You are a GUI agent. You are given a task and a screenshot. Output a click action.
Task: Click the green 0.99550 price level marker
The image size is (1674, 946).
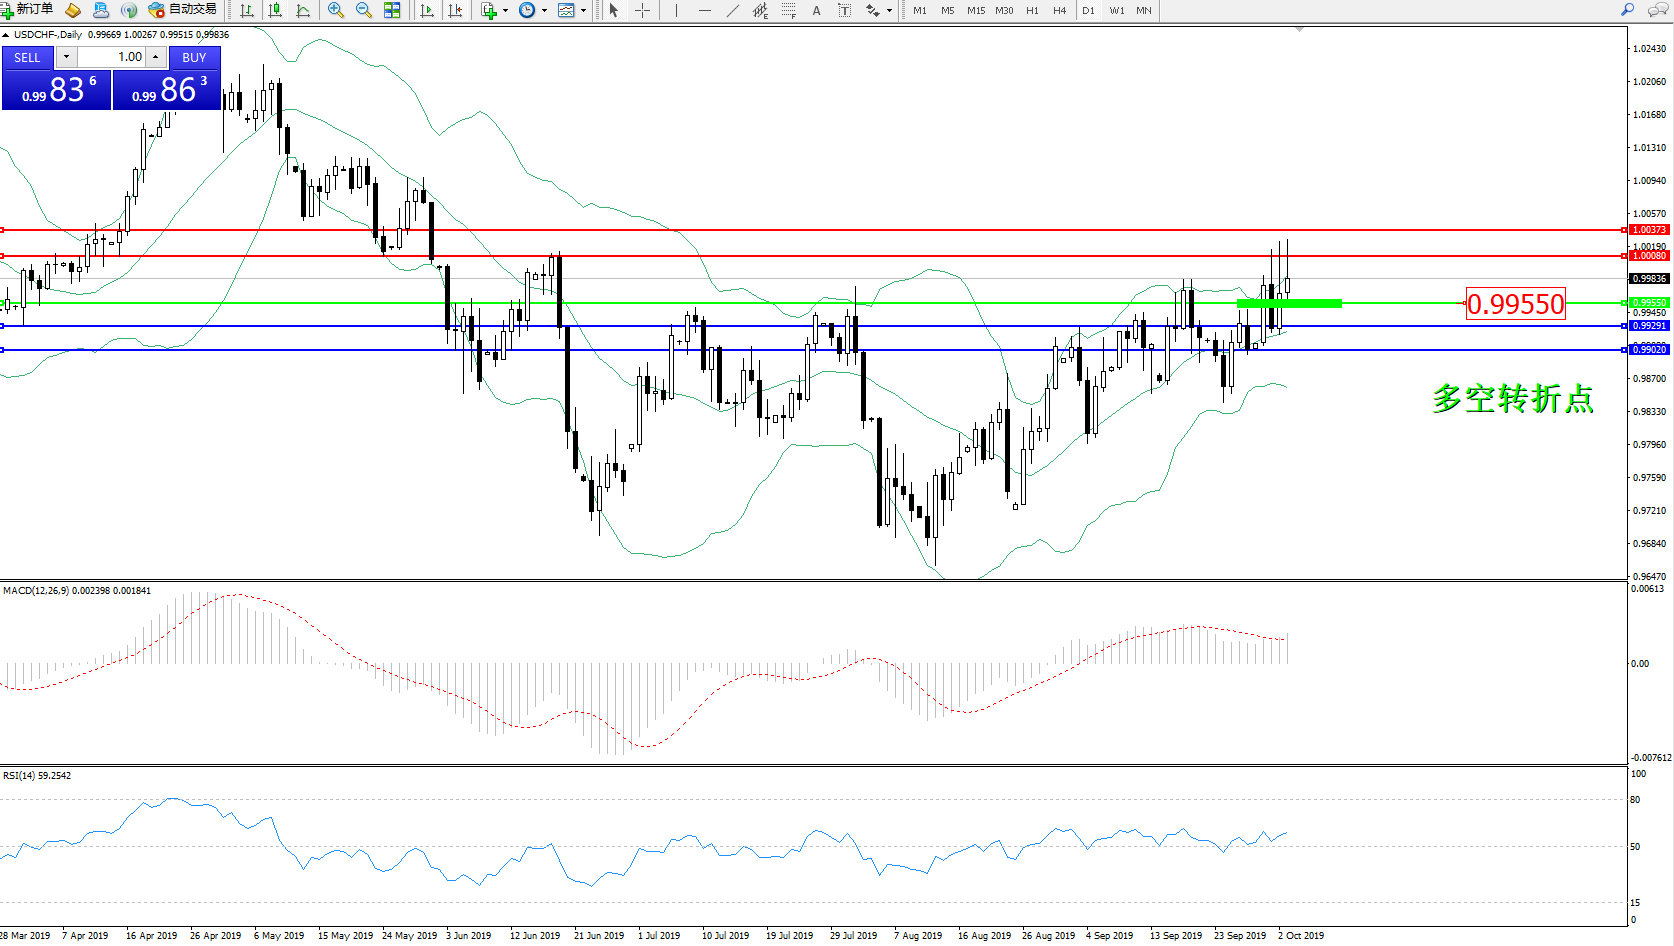[x=1289, y=303]
